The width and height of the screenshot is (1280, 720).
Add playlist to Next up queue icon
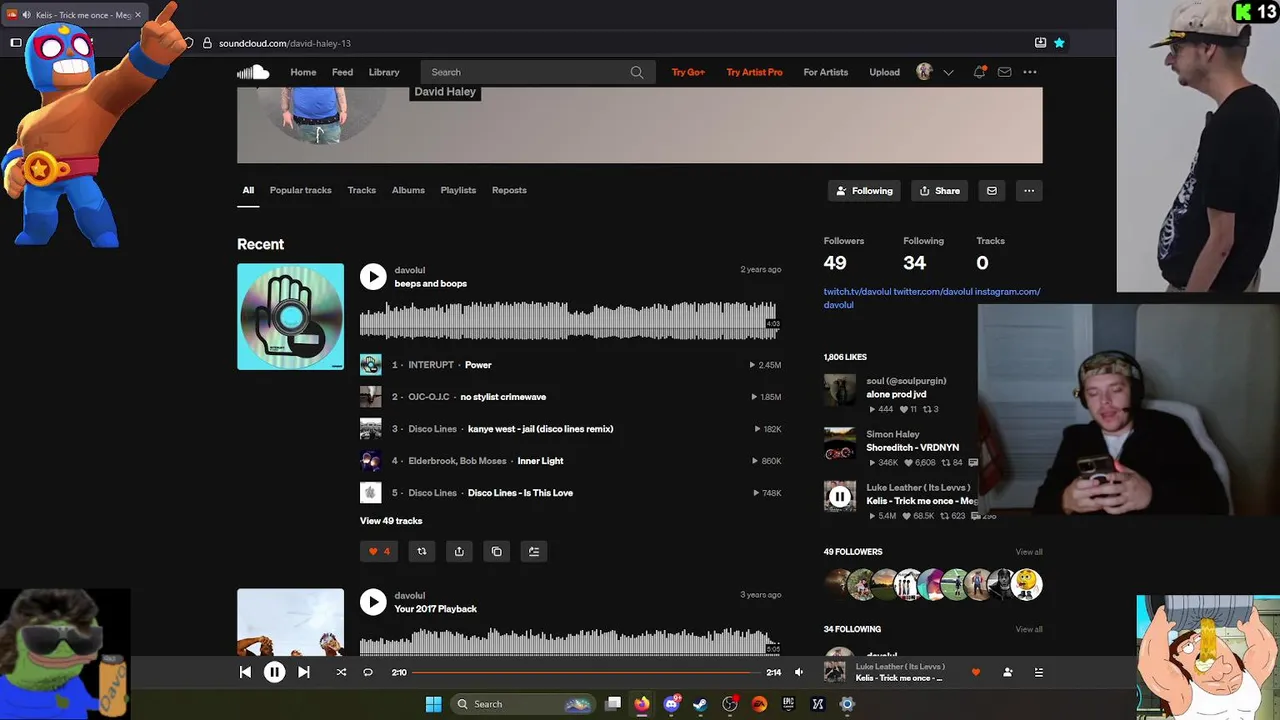coord(534,551)
